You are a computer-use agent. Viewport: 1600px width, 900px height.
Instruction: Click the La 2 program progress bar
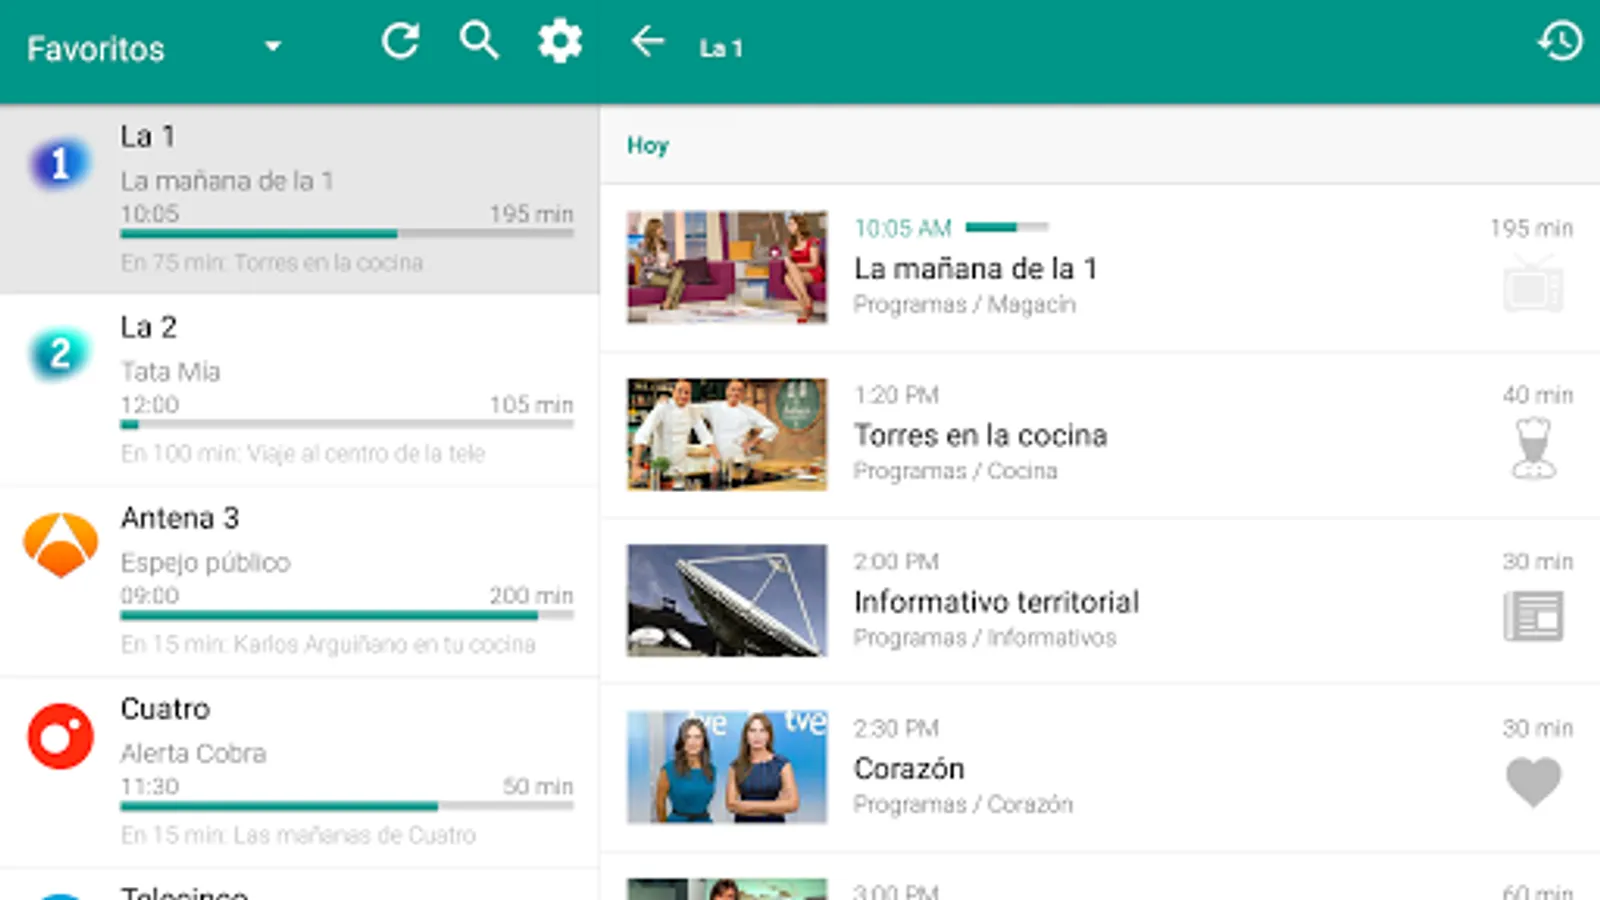(347, 425)
